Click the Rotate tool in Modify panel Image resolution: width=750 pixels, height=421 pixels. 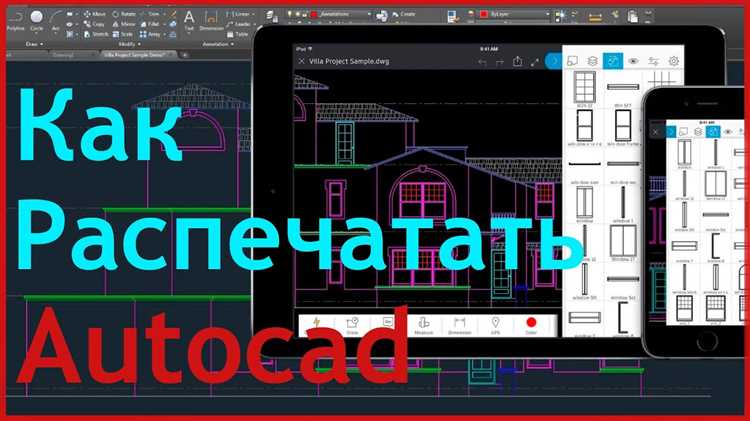[124, 14]
